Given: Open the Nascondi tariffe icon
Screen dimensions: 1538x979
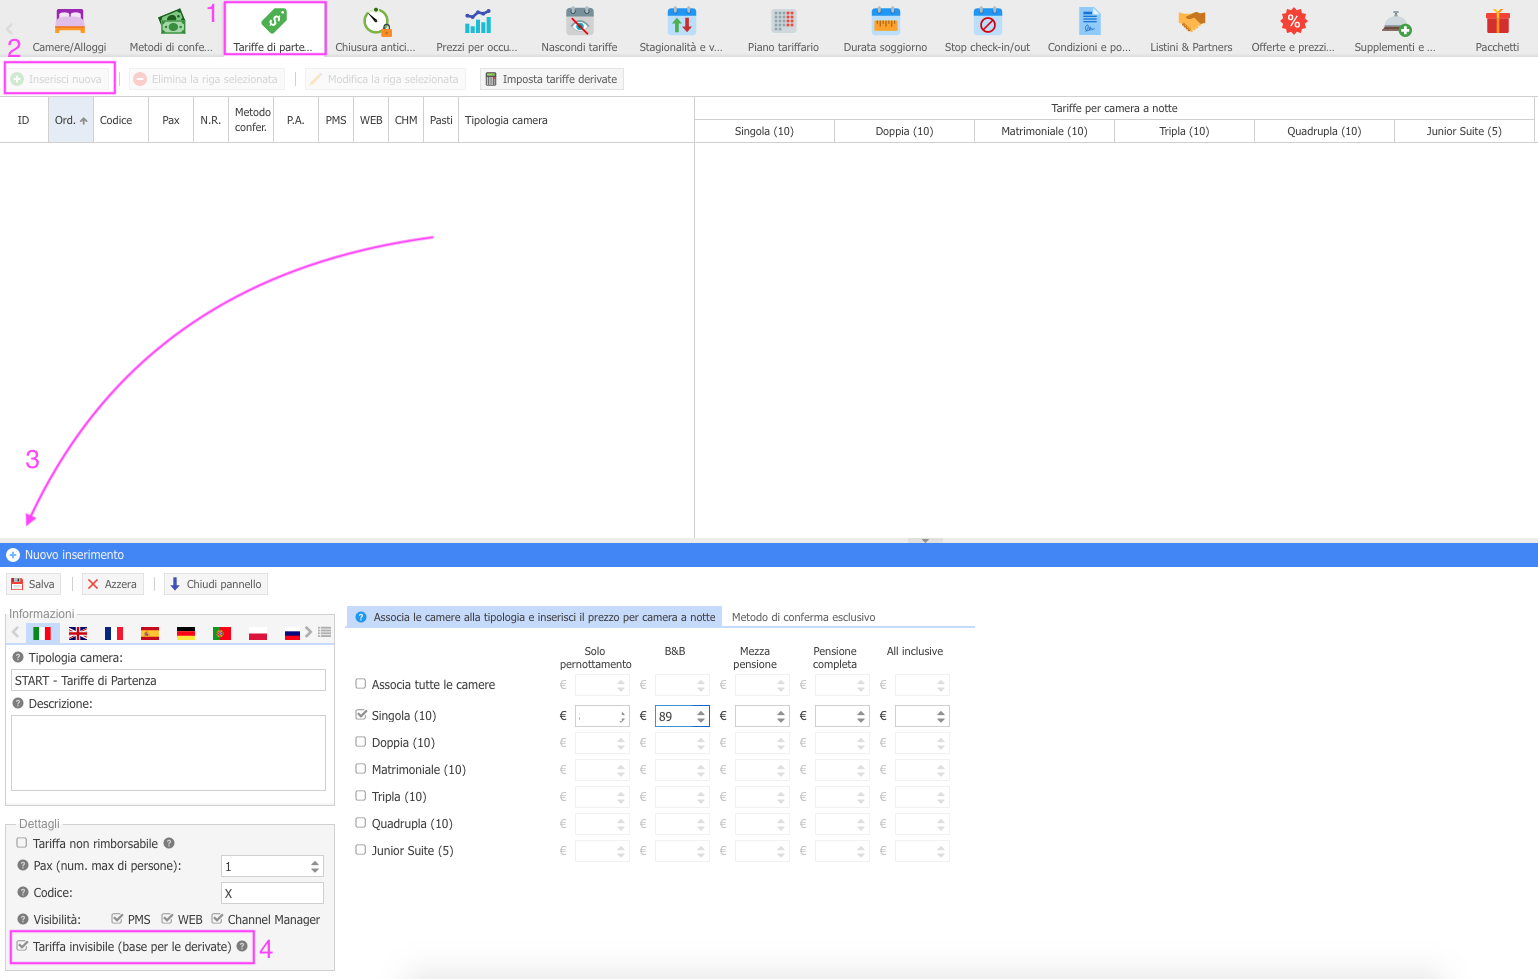Looking at the screenshot, I should coord(579,22).
